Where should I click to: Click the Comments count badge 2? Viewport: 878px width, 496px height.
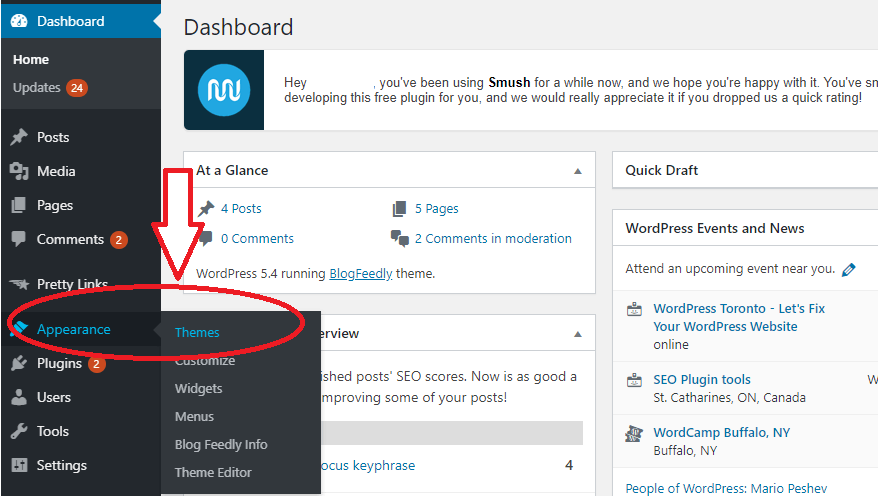point(119,240)
